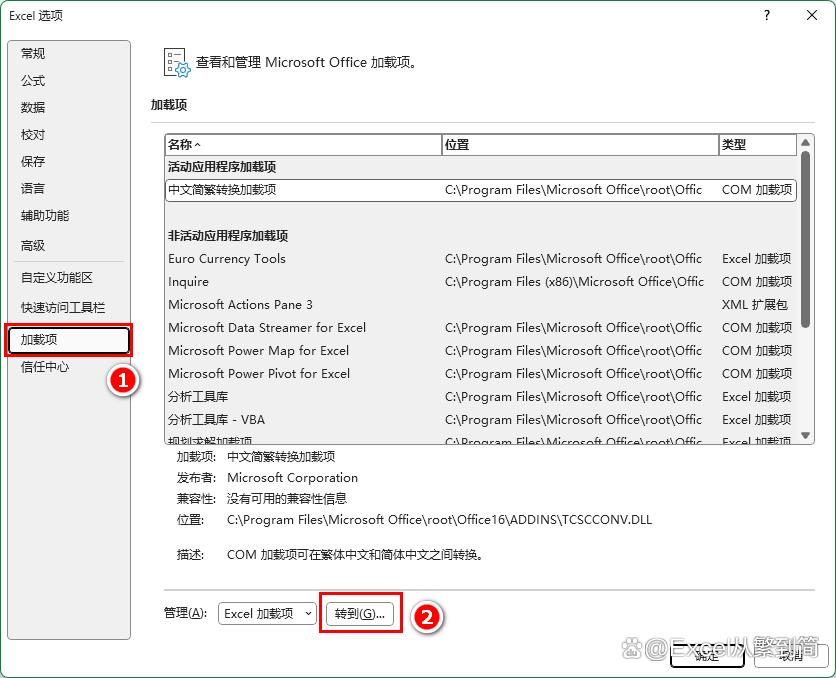
Task: Select the 常规 category
Action: (x=34, y=53)
